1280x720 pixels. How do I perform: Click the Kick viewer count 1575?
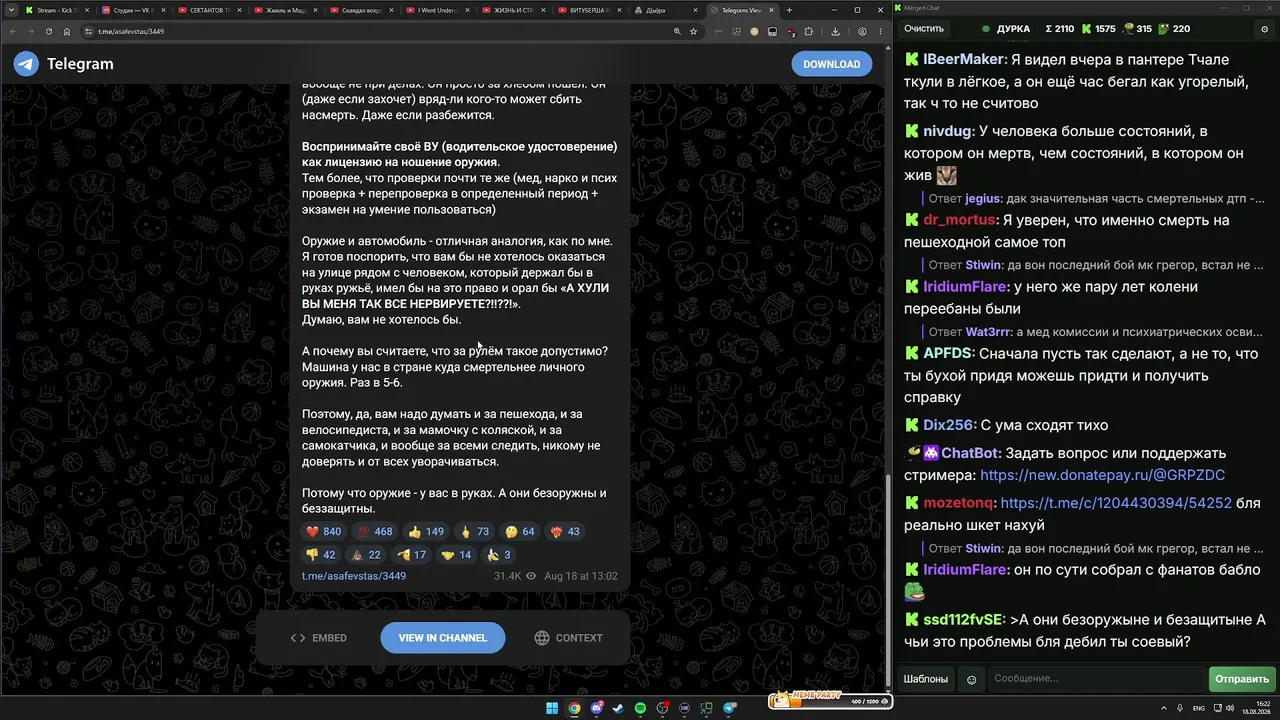pyautogui.click(x=1097, y=29)
